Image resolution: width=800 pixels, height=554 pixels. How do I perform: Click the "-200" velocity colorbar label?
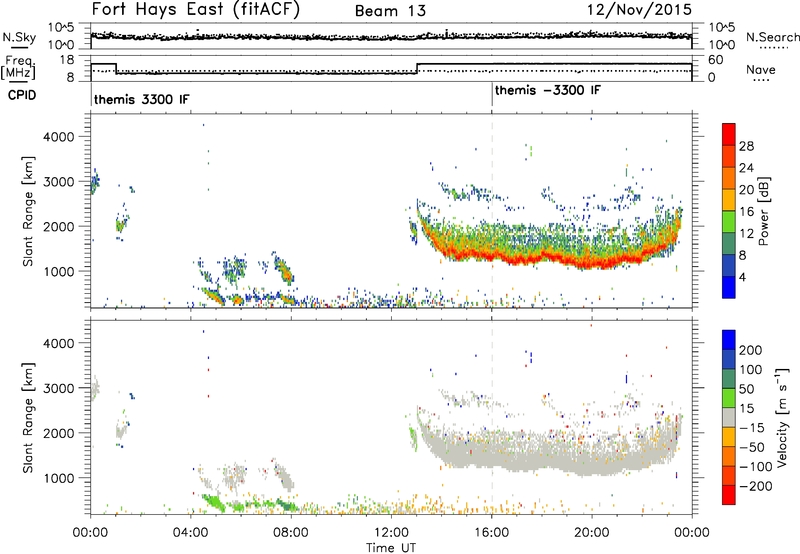pyautogui.click(x=755, y=486)
